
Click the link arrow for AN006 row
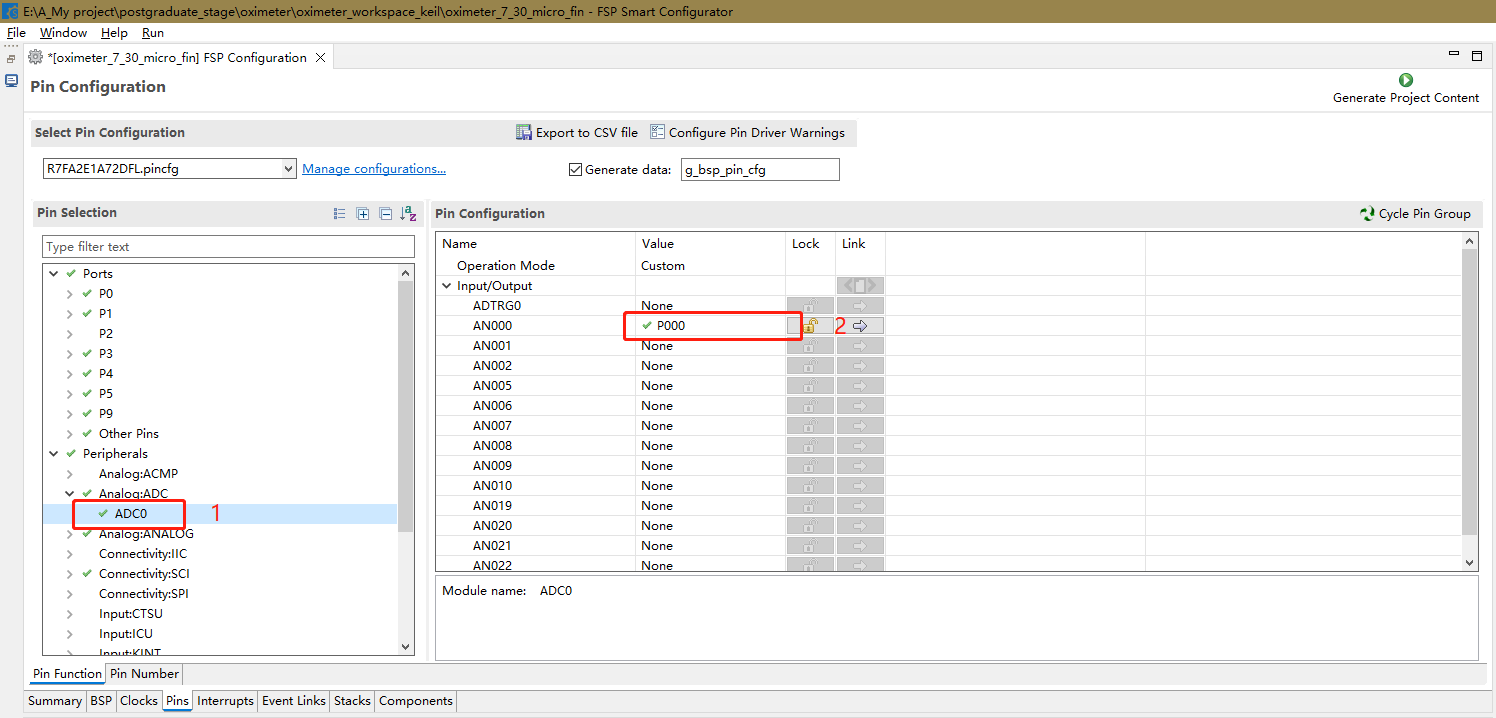860,405
